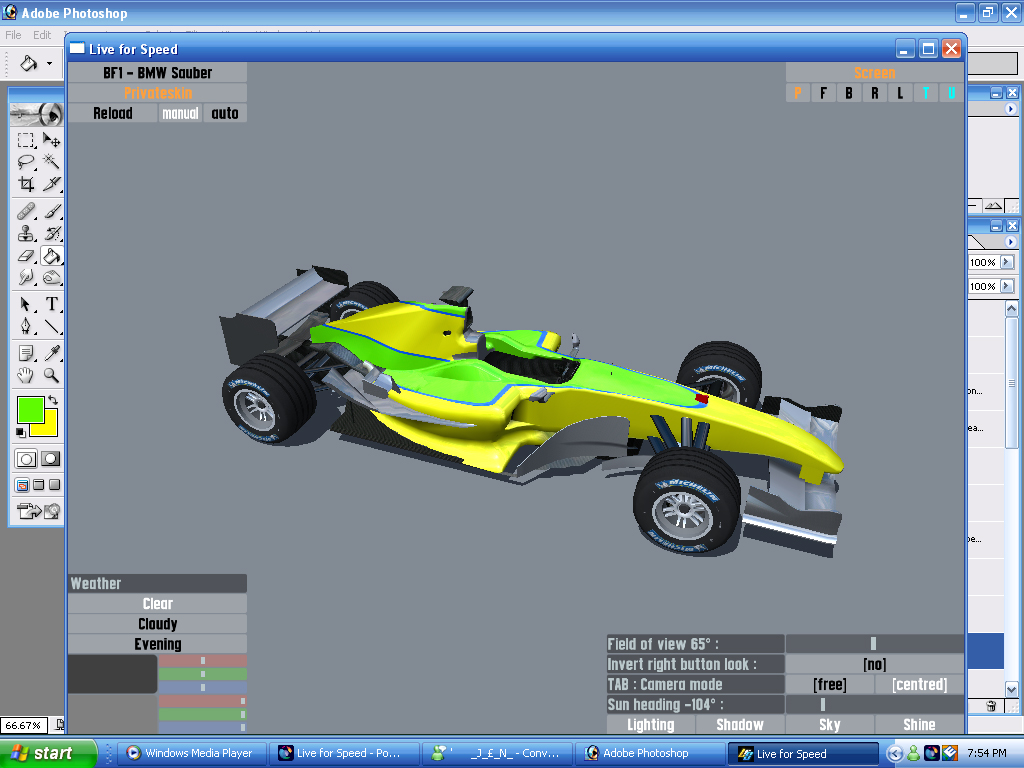Select the Pen tool

coord(25,327)
